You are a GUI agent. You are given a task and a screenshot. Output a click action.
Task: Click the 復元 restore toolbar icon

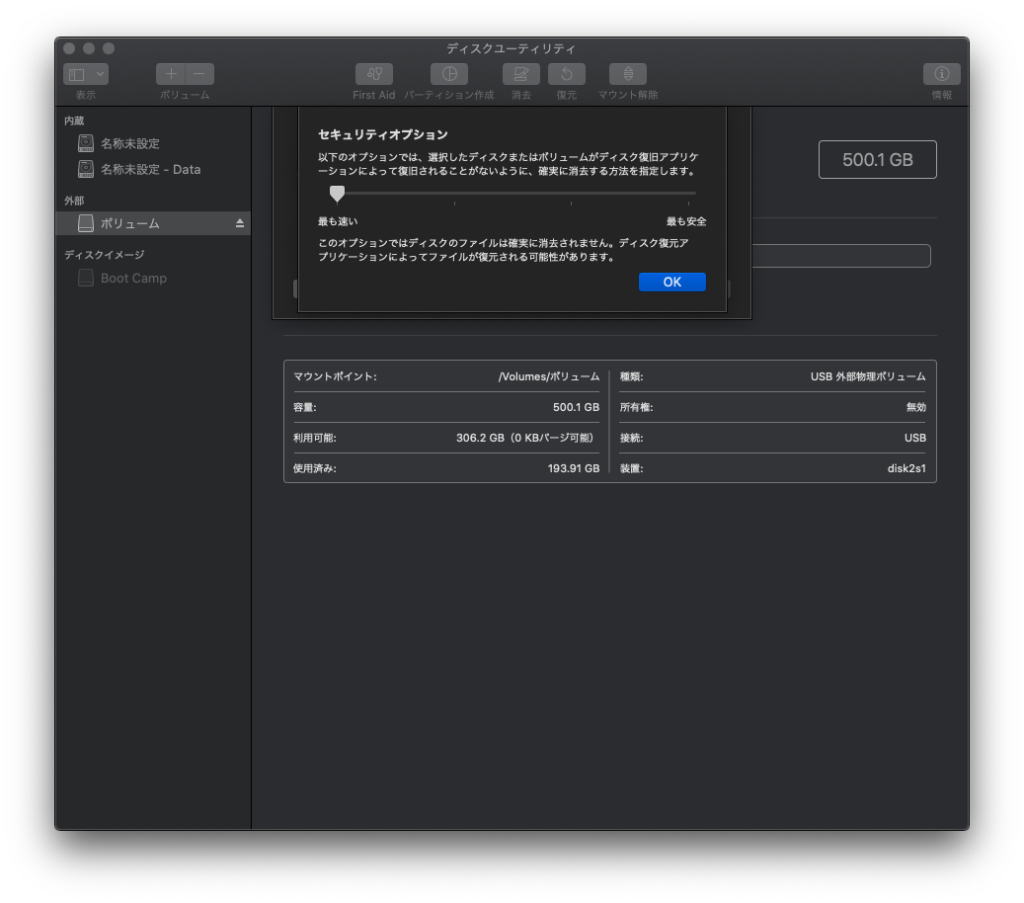pyautogui.click(x=567, y=74)
